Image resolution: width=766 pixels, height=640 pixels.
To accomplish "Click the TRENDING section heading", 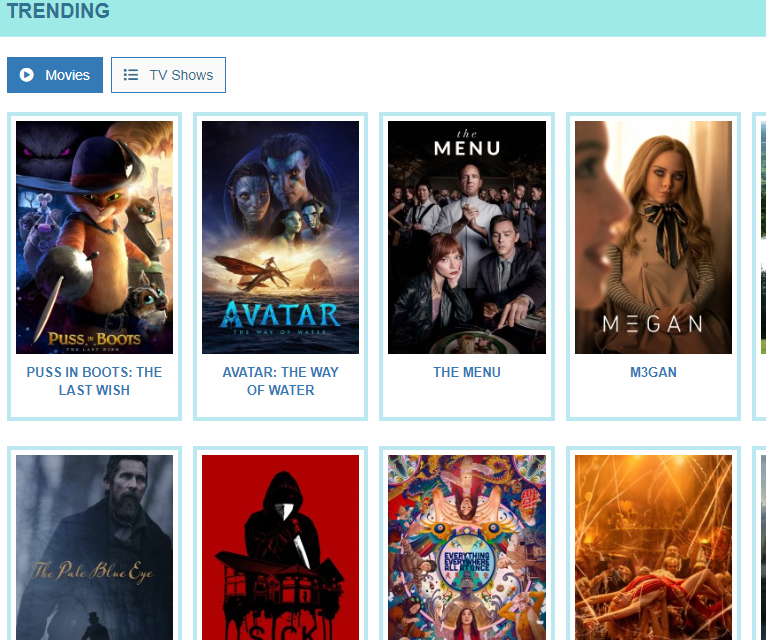I will (x=58, y=11).
